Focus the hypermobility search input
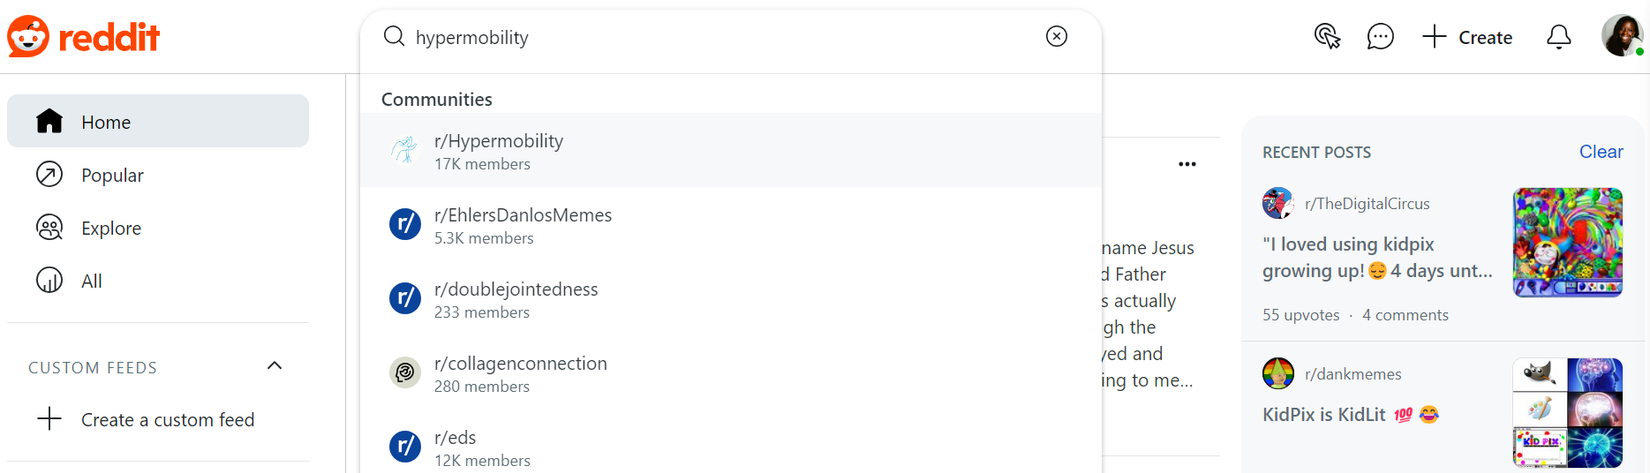The height and width of the screenshot is (473, 1650). pyautogui.click(x=720, y=37)
